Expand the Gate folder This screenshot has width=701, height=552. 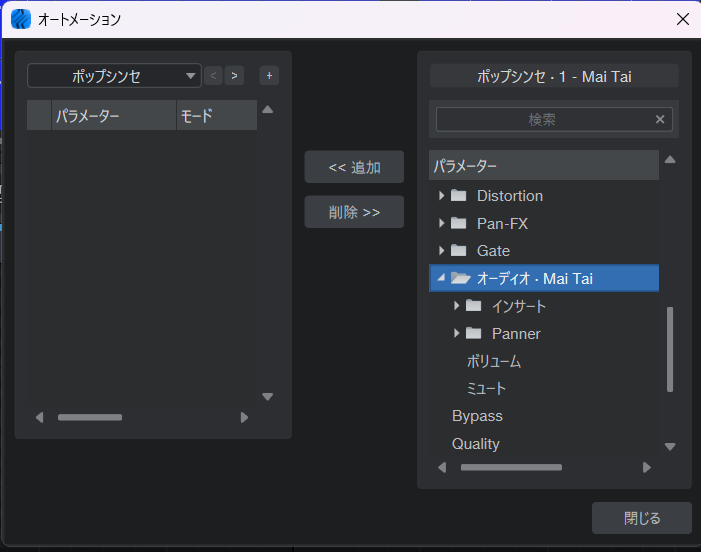442,251
